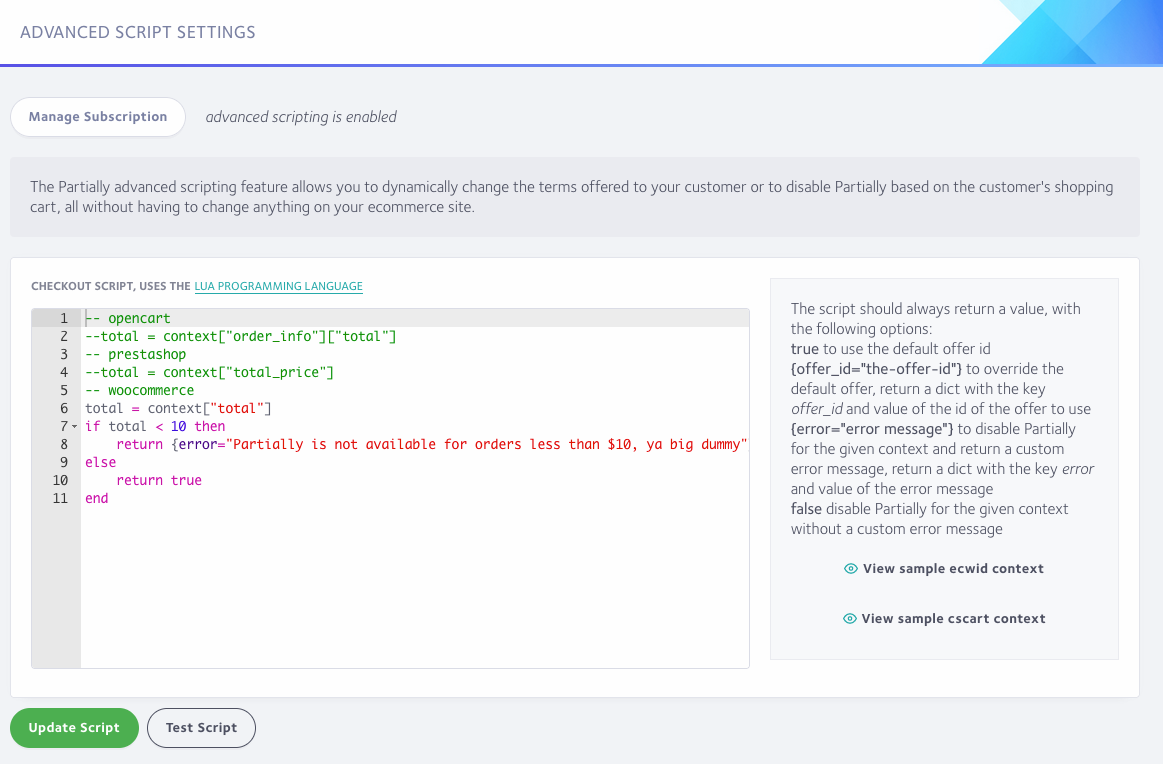The width and height of the screenshot is (1163, 764).
Task: Click the 'return true' code line
Action: point(159,480)
